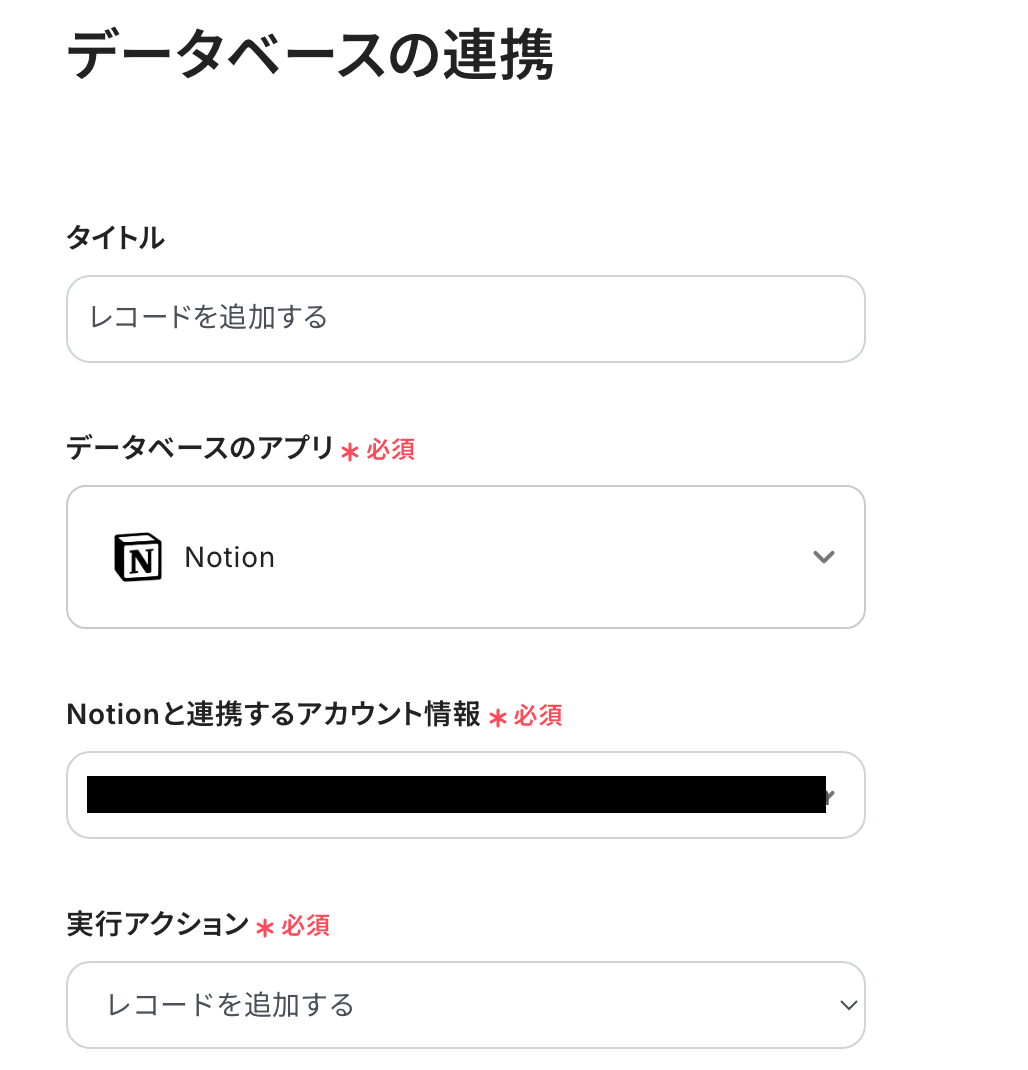Click the 必須 tag next to アカウント情報
Viewport: 1028px width, 1070px height.
pos(538,716)
